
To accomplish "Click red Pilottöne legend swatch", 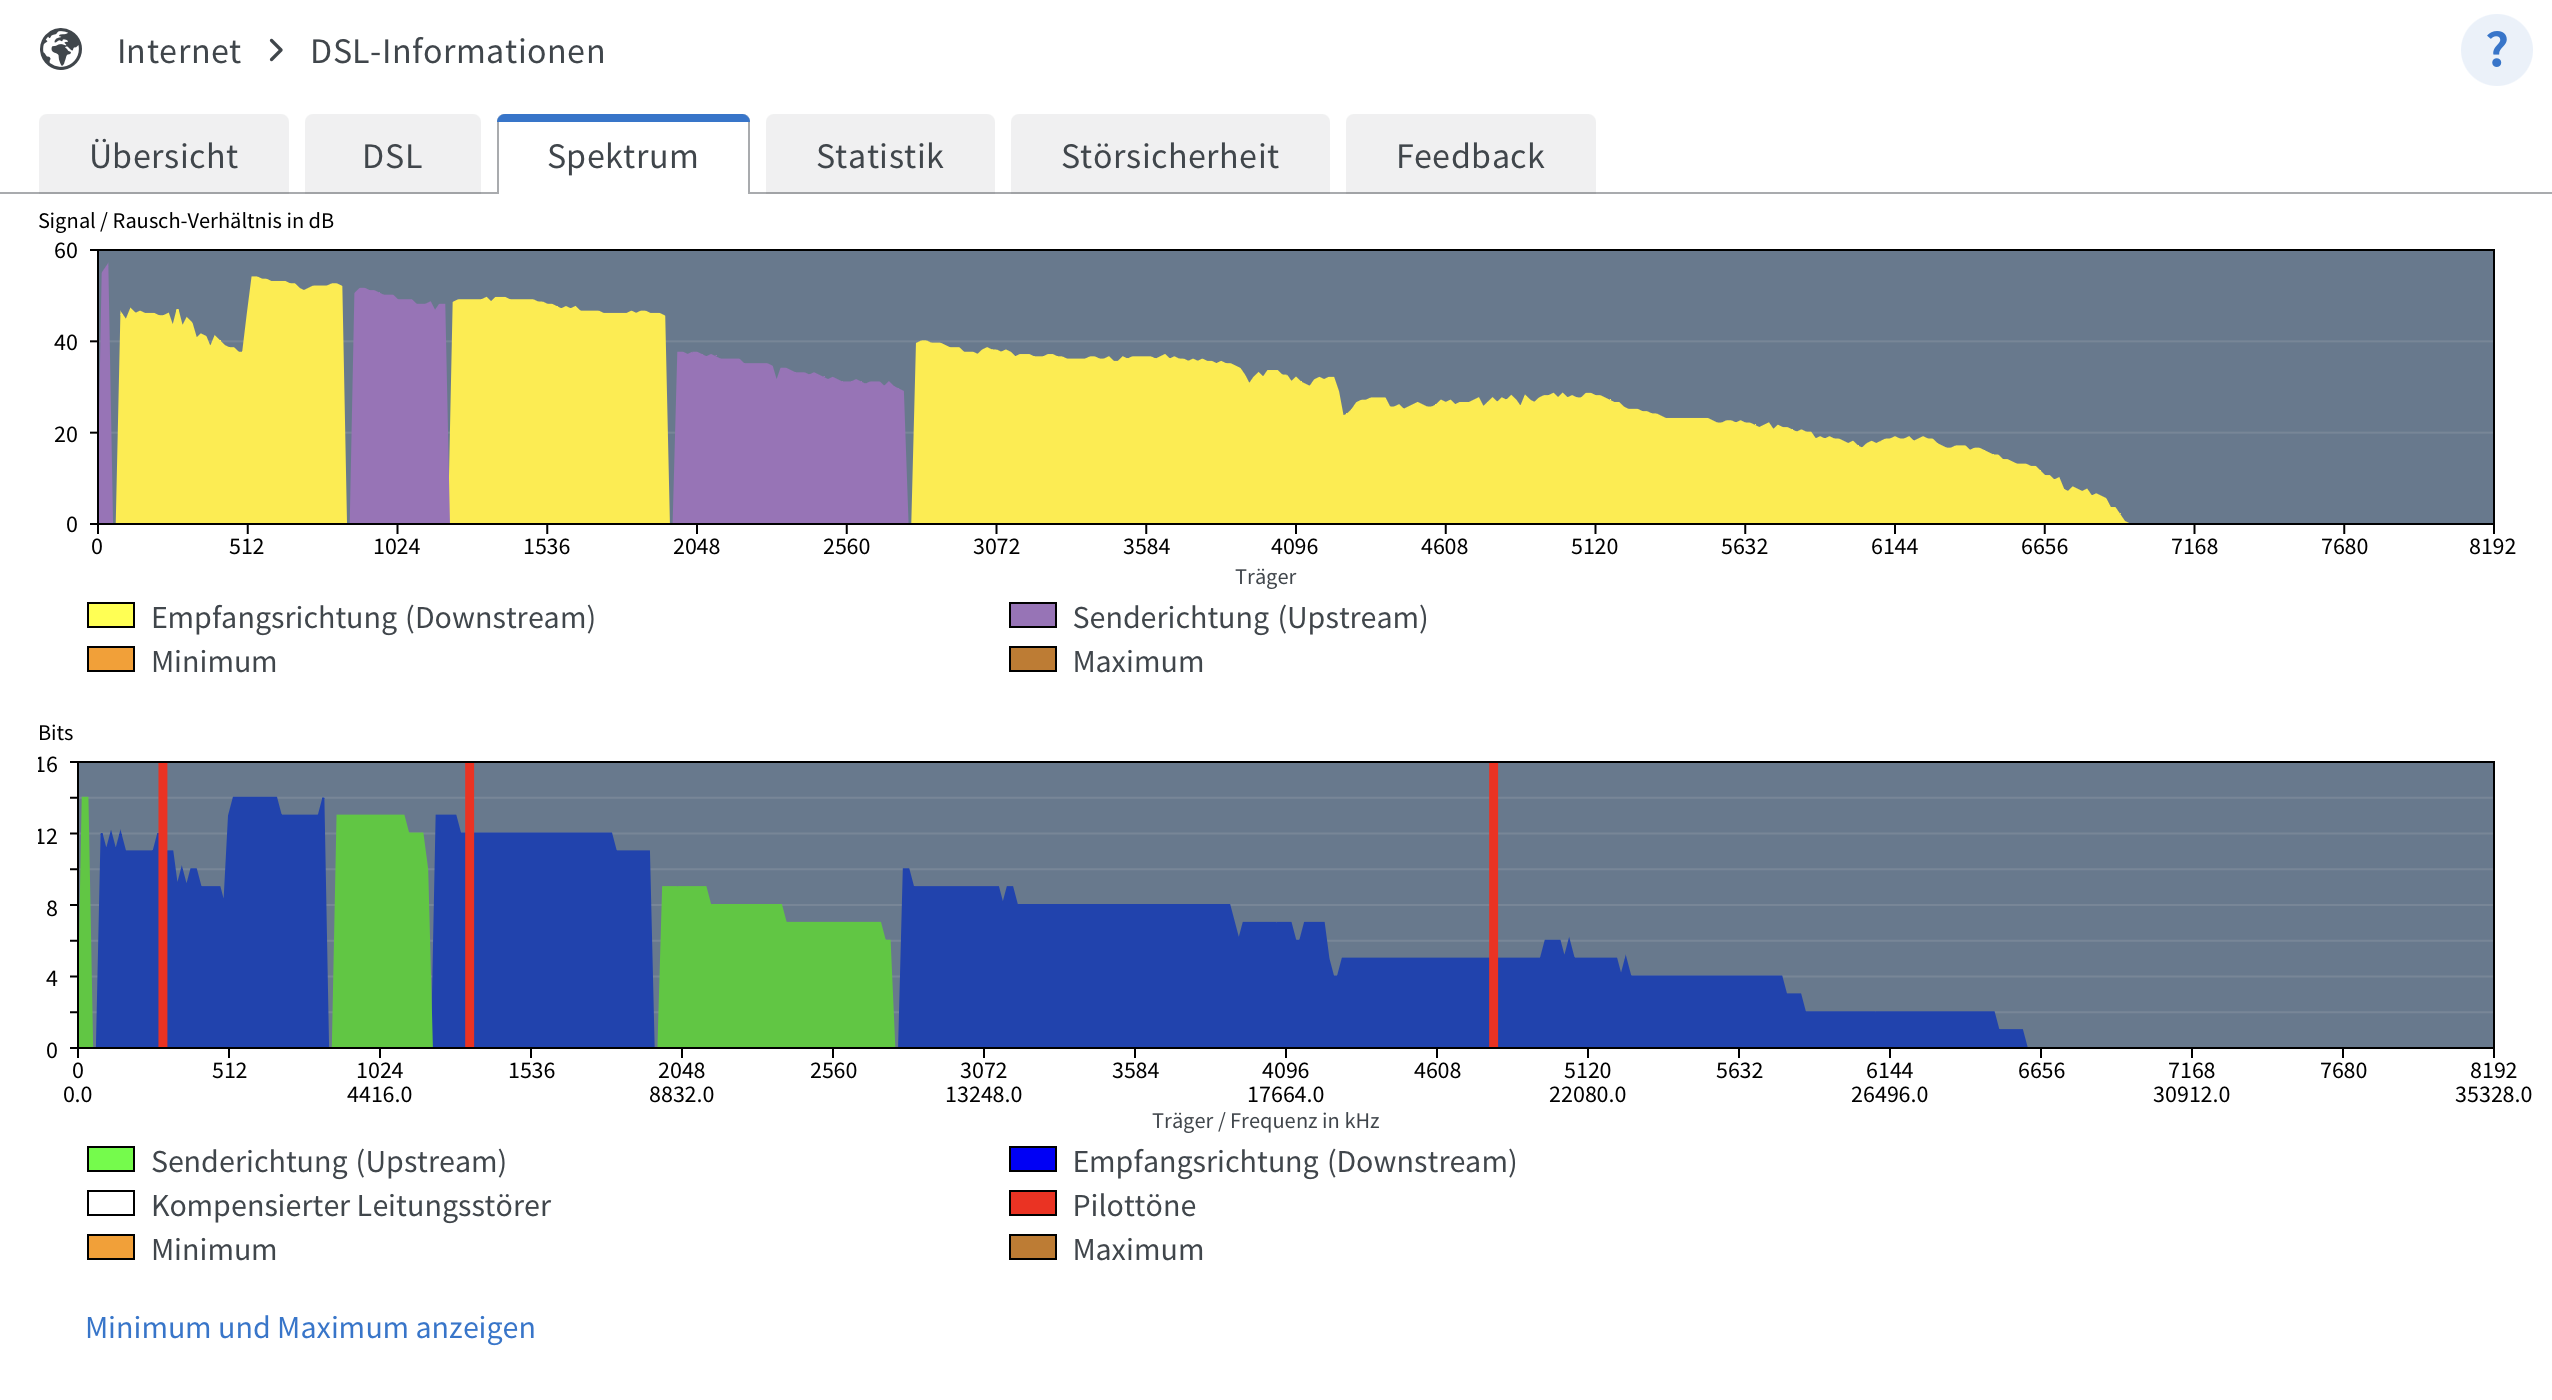I will [1032, 1203].
